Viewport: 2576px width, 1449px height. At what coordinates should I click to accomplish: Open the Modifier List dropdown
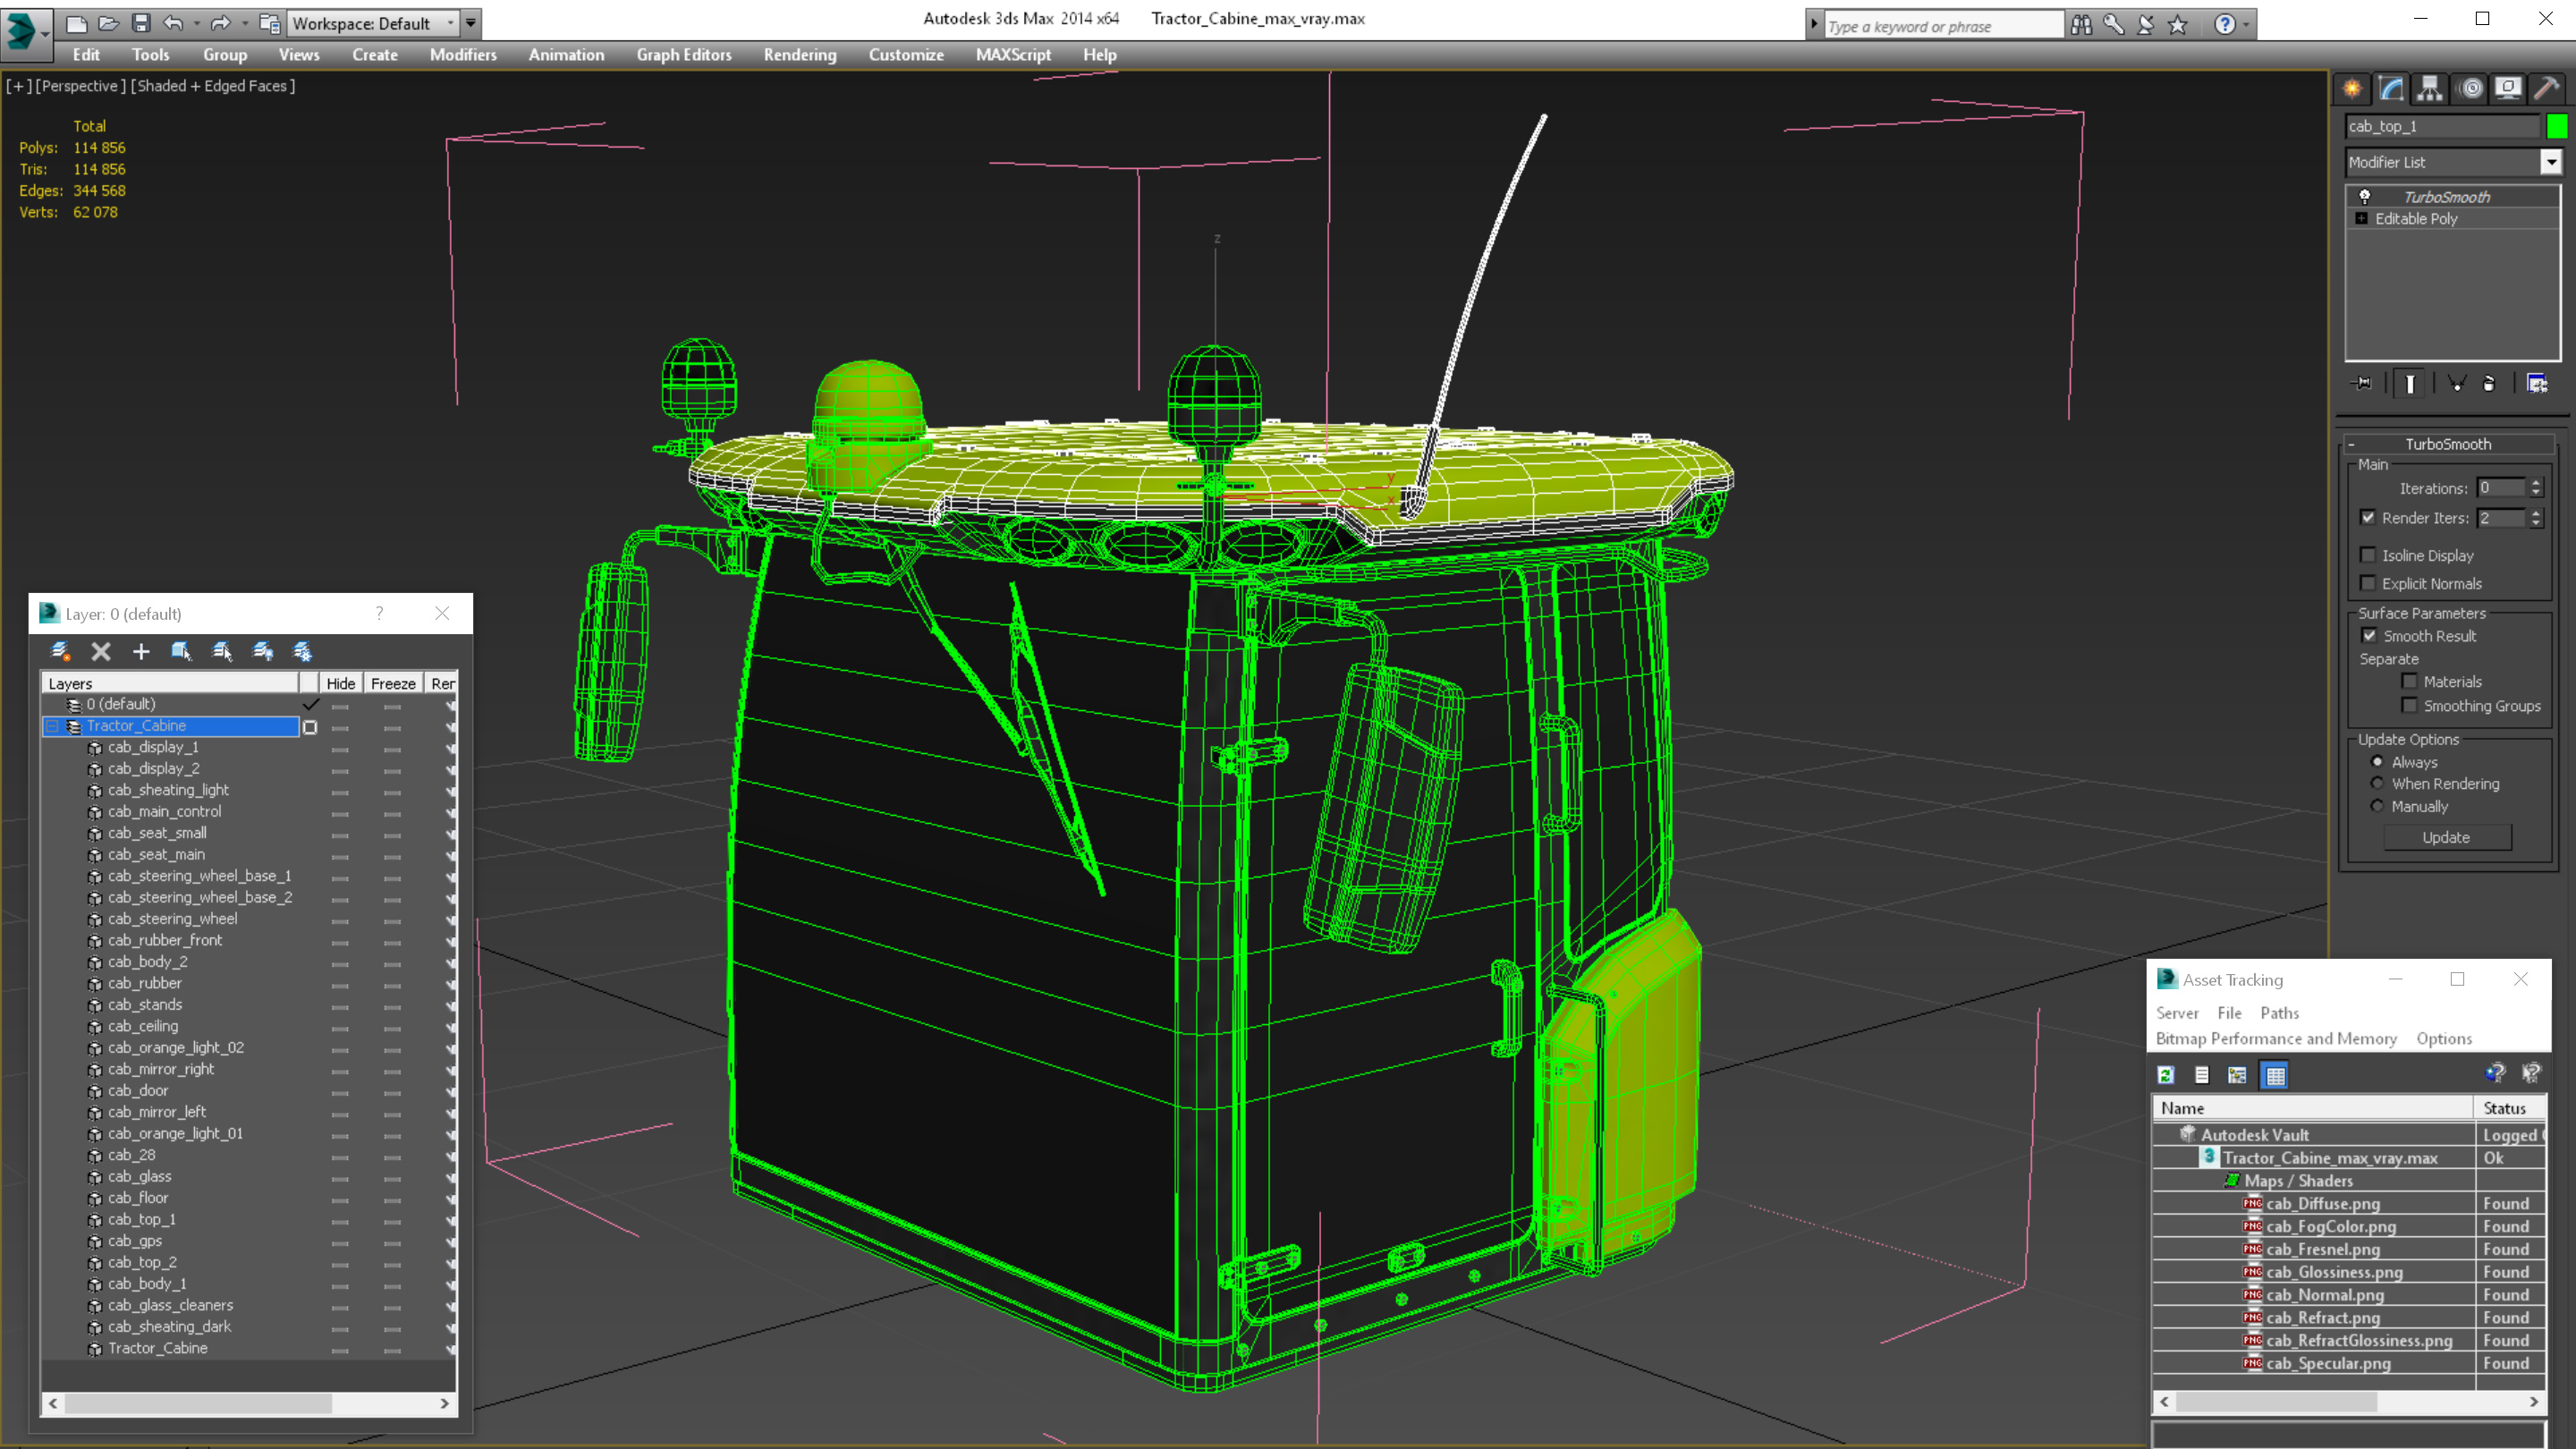(x=2551, y=162)
